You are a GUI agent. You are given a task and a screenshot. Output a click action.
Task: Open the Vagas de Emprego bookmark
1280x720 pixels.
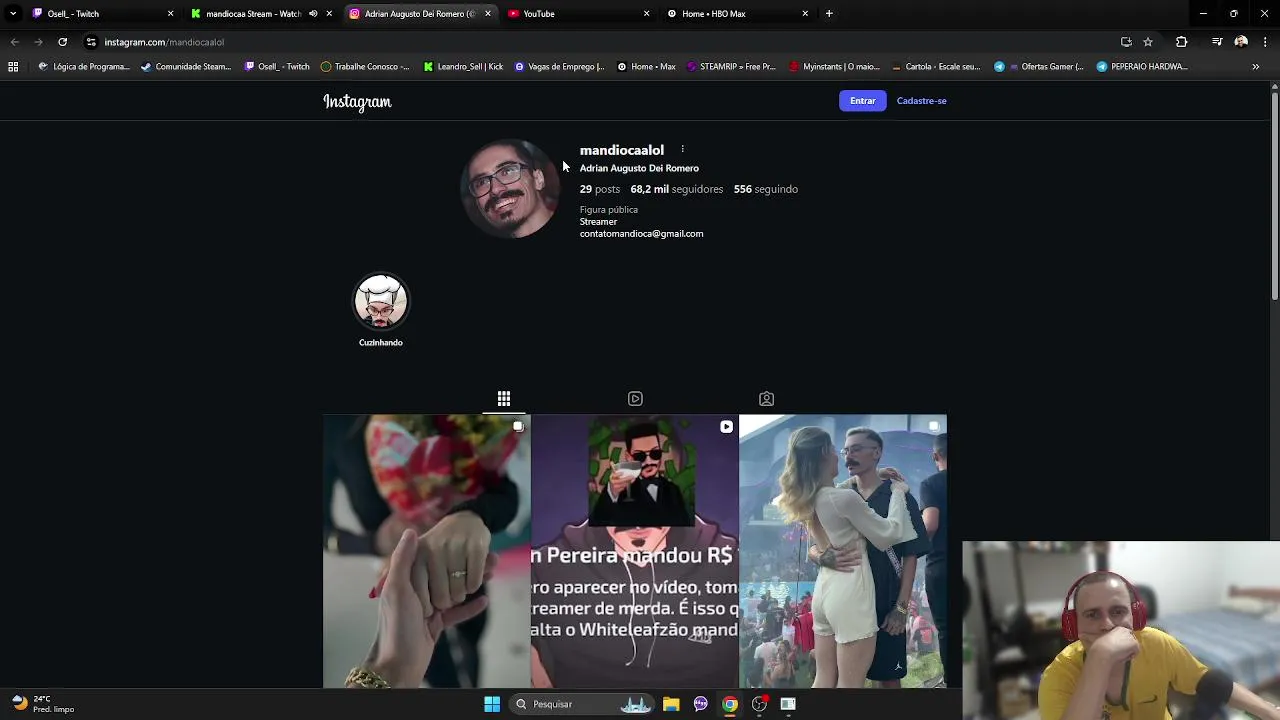pos(559,67)
